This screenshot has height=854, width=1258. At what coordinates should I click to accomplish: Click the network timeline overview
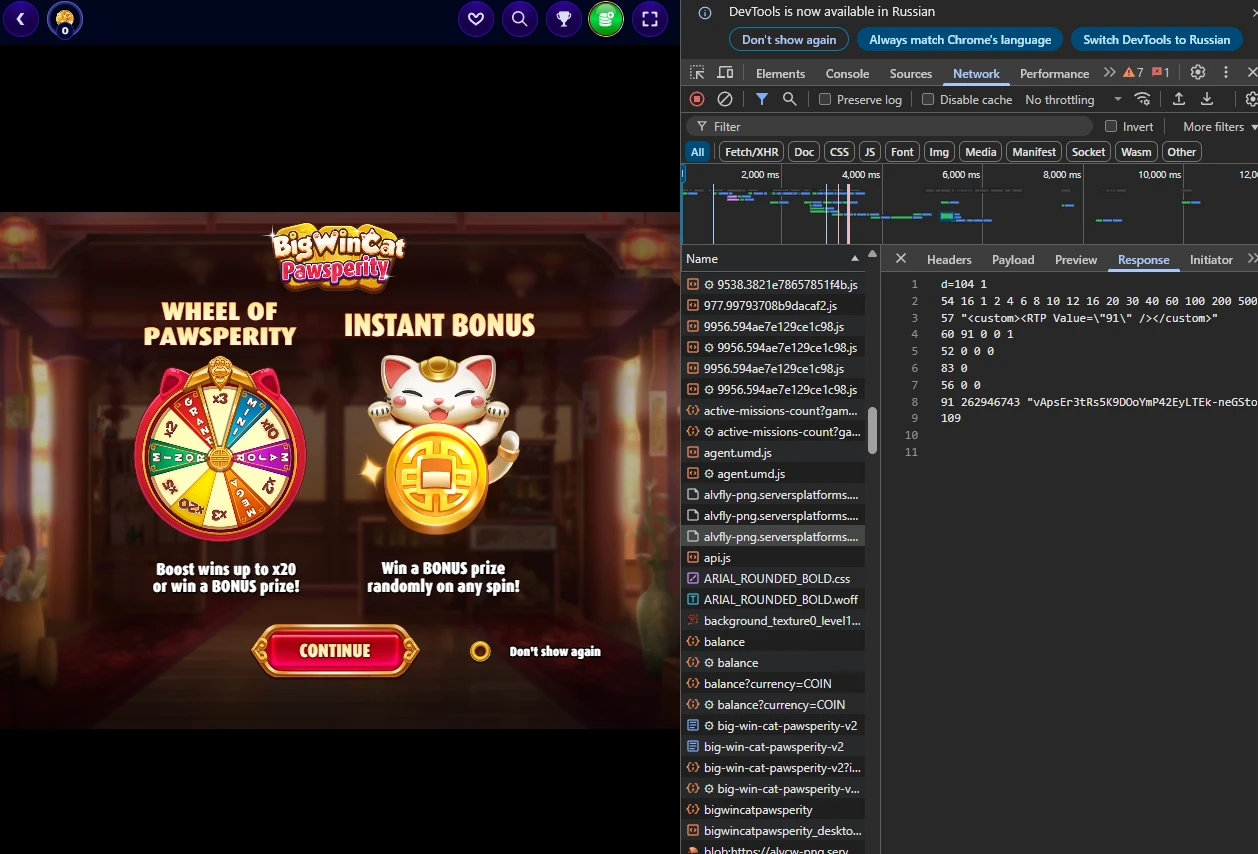tap(970, 205)
